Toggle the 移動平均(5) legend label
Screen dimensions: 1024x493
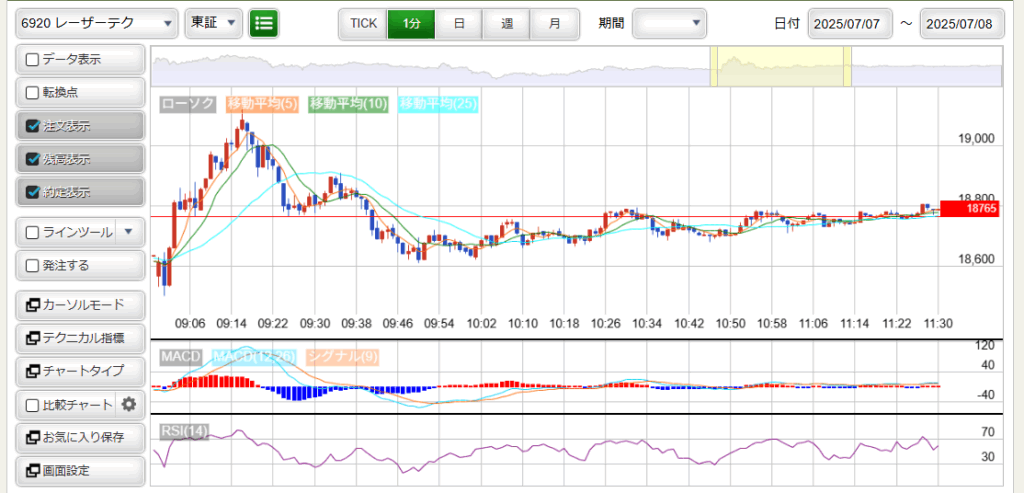click(263, 104)
